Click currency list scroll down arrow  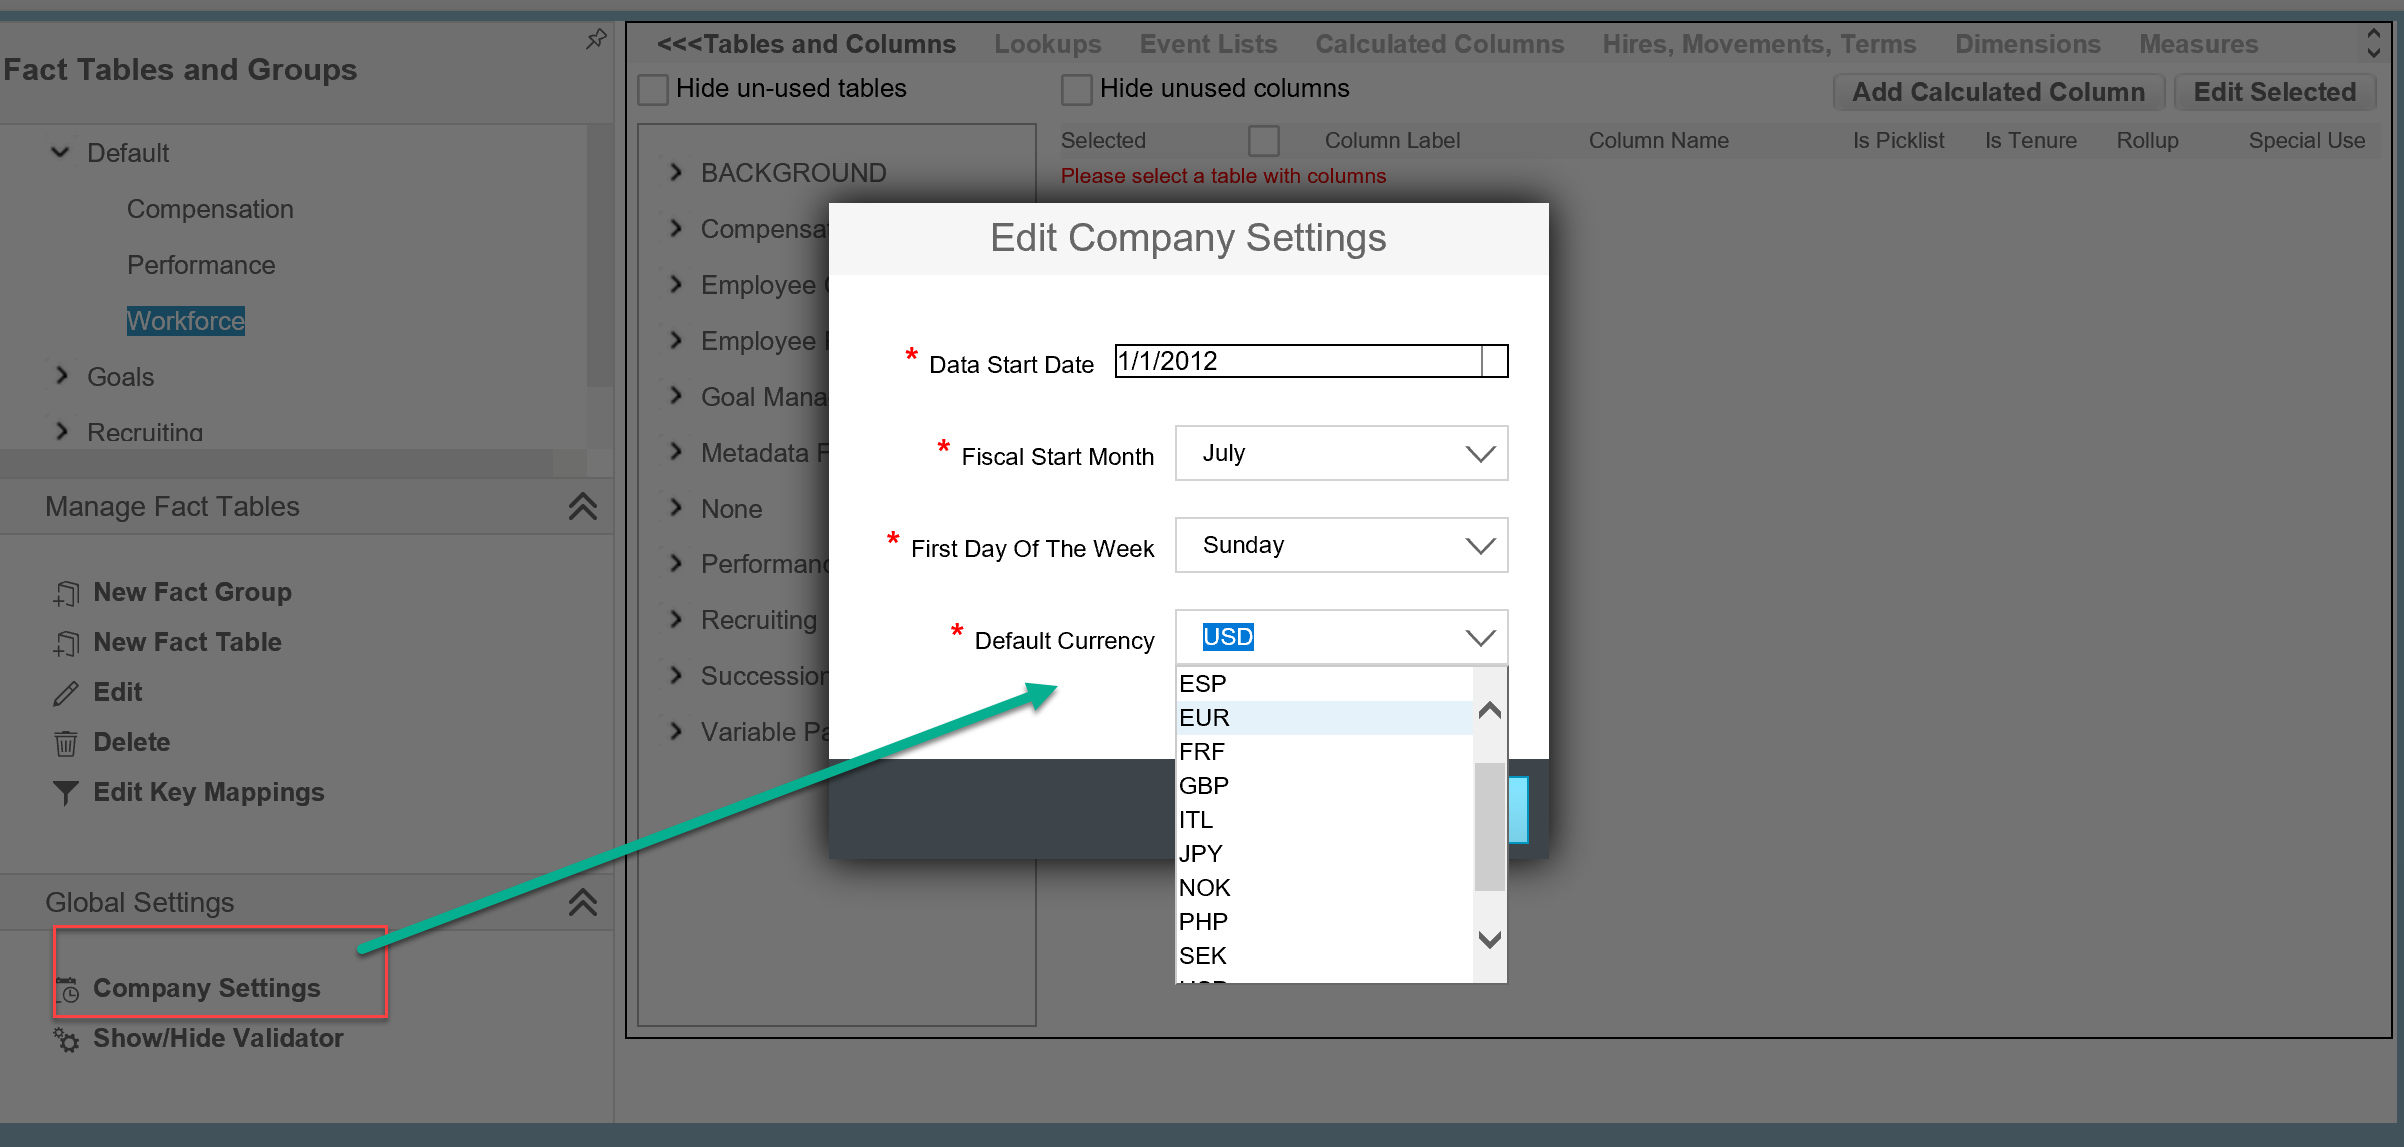[x=1490, y=940]
